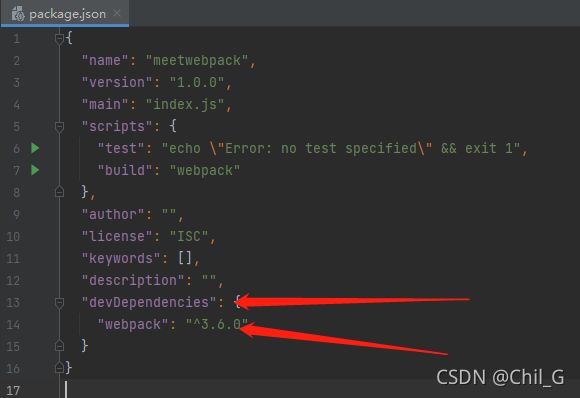Collapse the "devDependencies" block fold marker
580x398 pixels.
59,303
